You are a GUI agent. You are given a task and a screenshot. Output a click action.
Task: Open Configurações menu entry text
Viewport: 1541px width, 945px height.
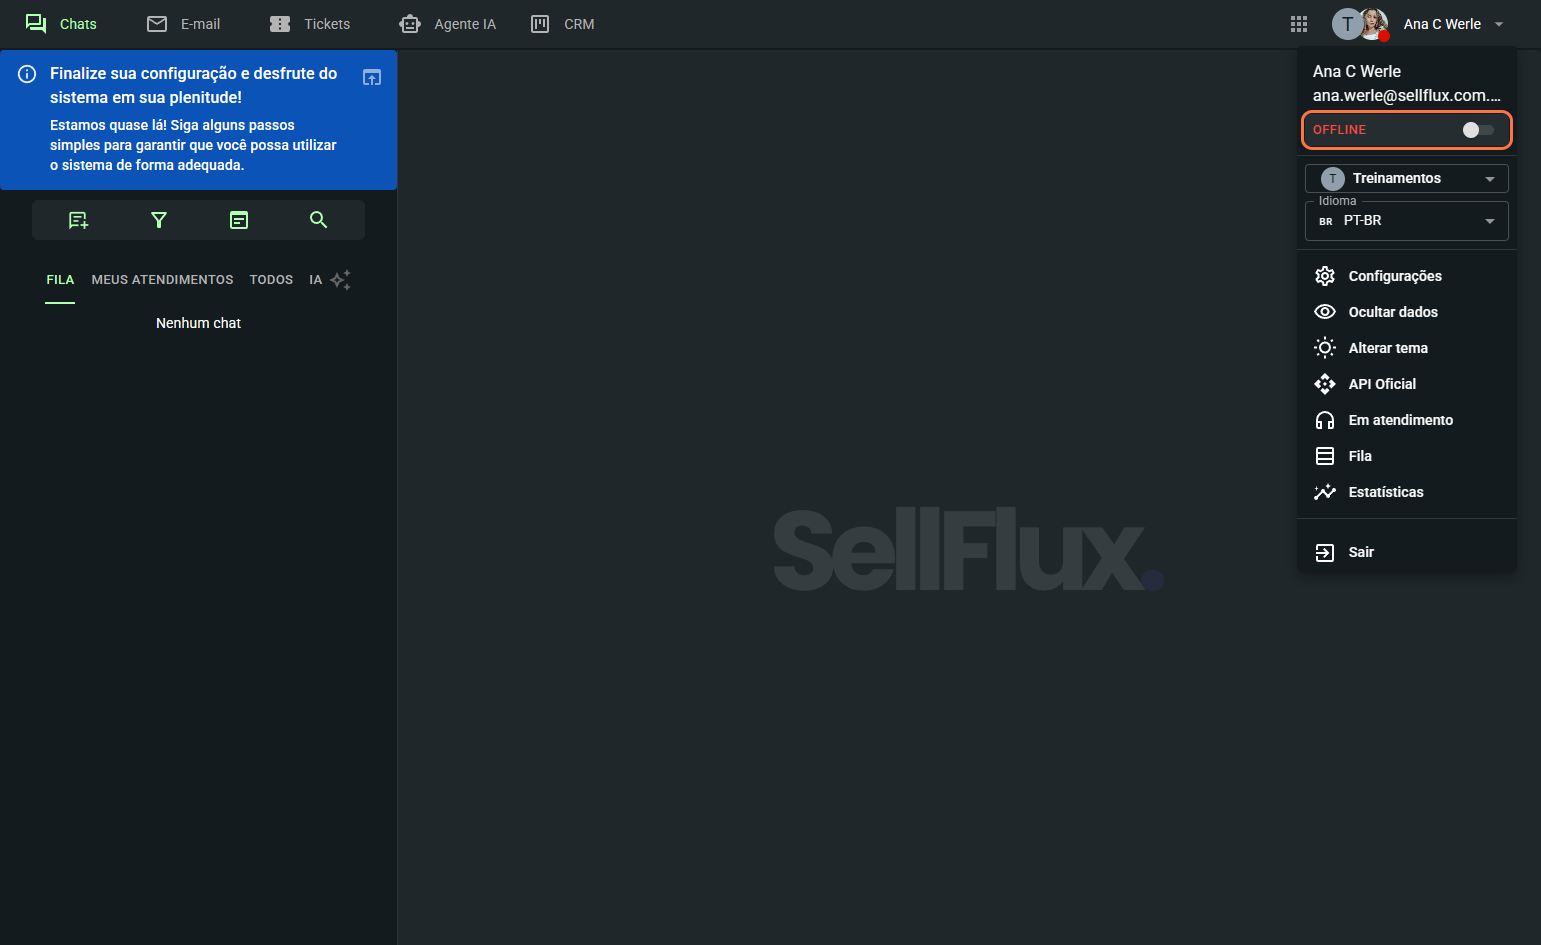tap(1395, 276)
